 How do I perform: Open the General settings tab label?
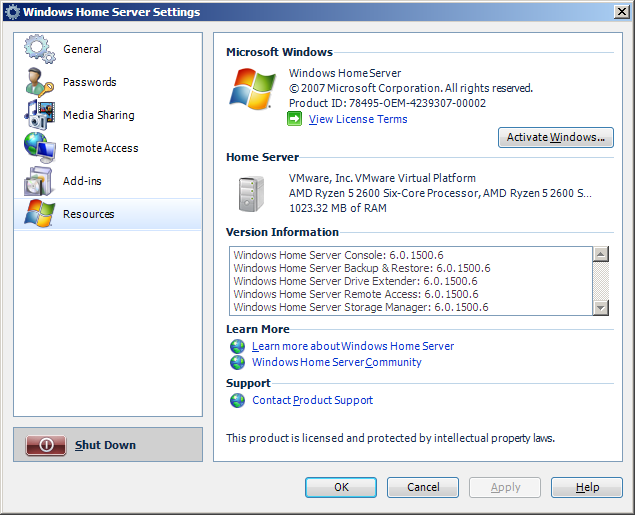click(82, 49)
